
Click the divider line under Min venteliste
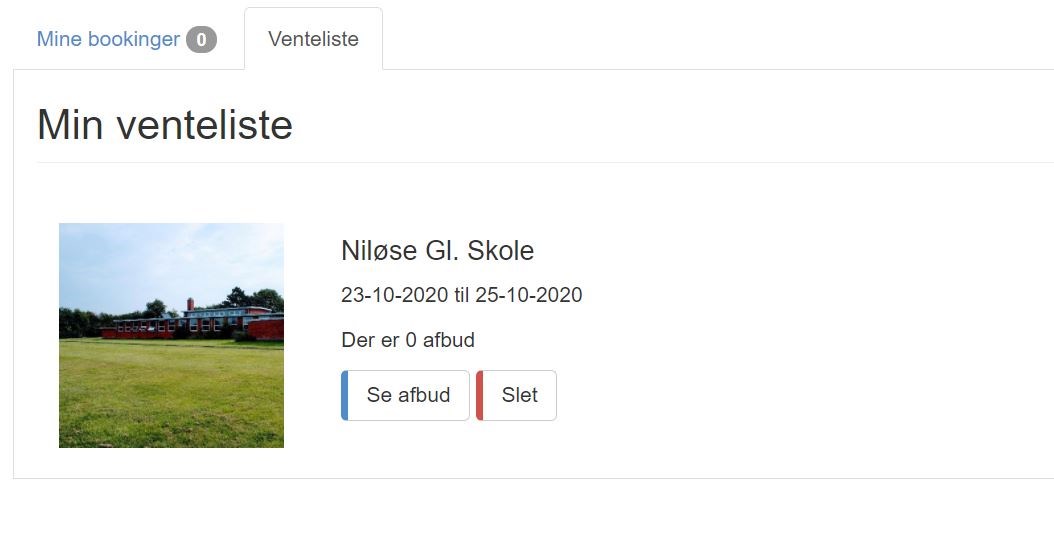[545, 162]
